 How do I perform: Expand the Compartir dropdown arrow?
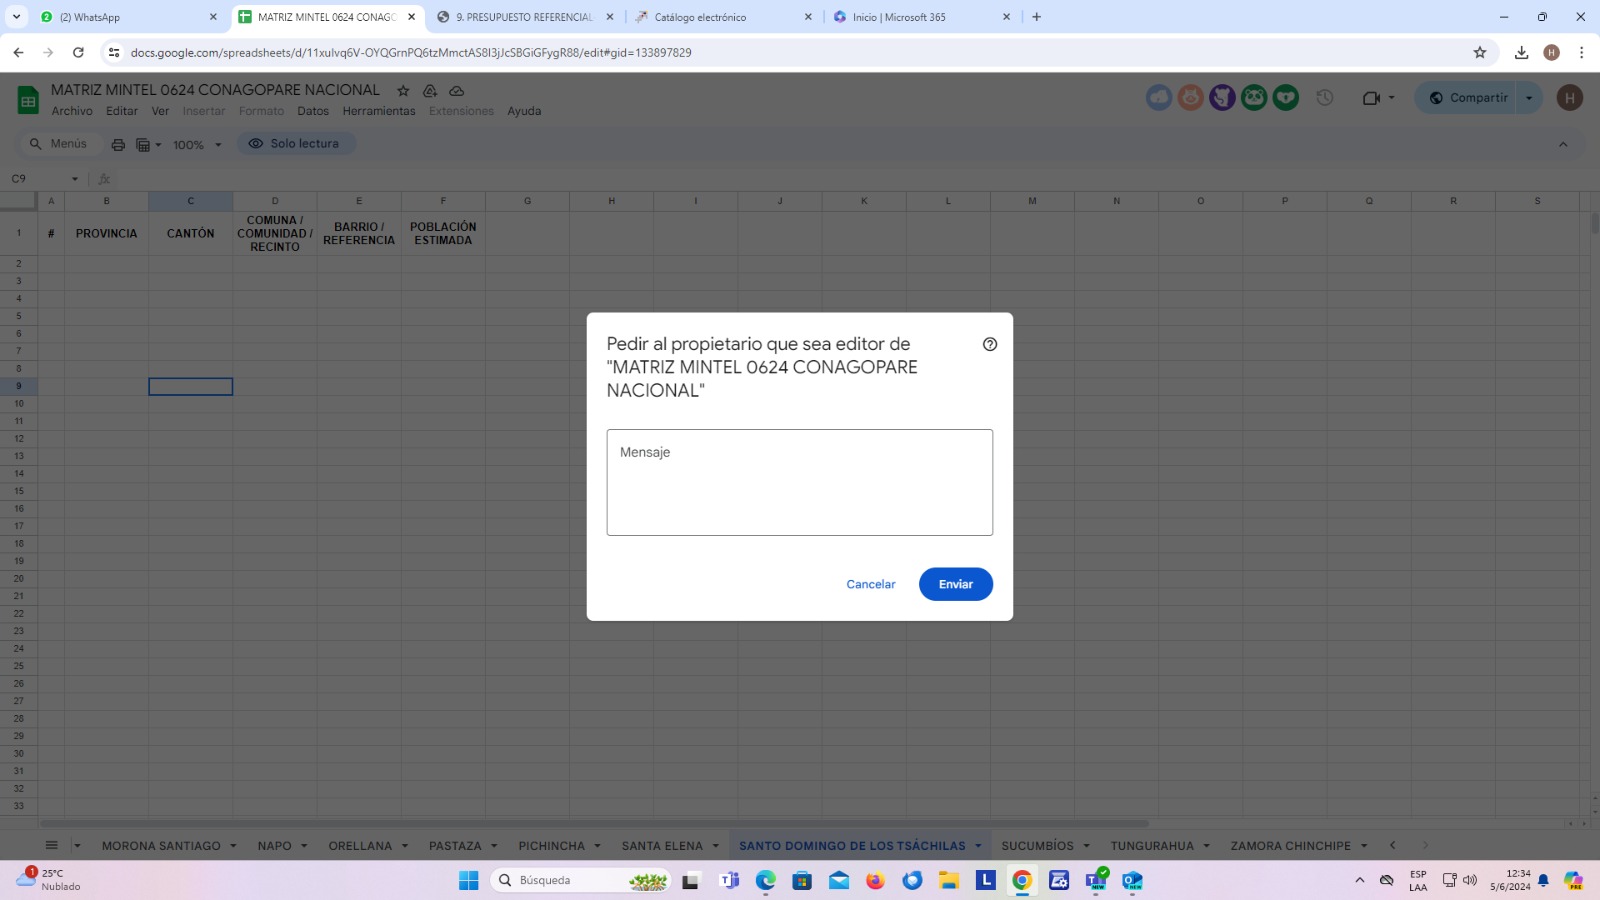[x=1529, y=98]
